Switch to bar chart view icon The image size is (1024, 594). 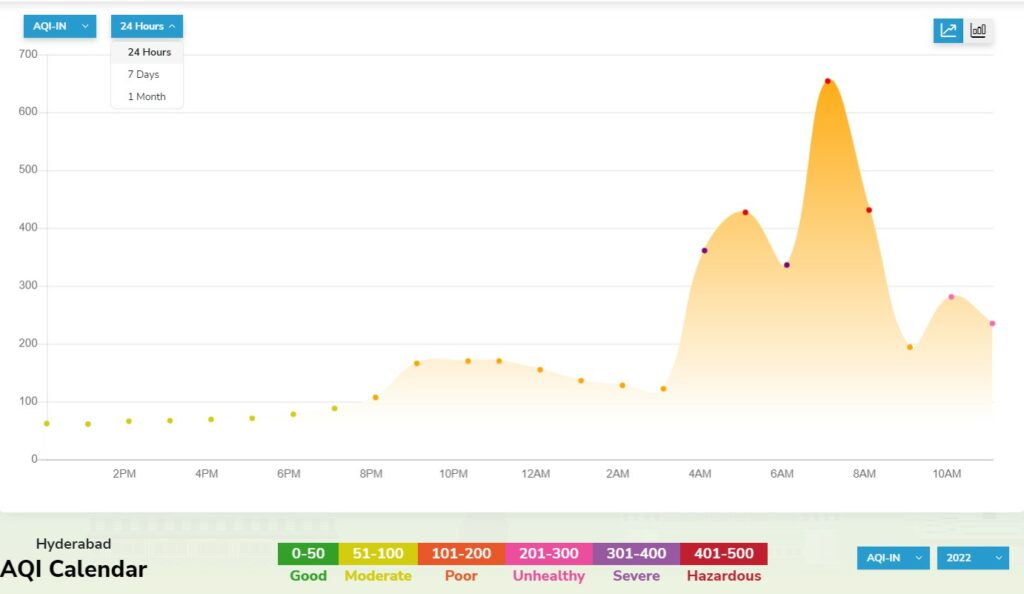coord(978,30)
